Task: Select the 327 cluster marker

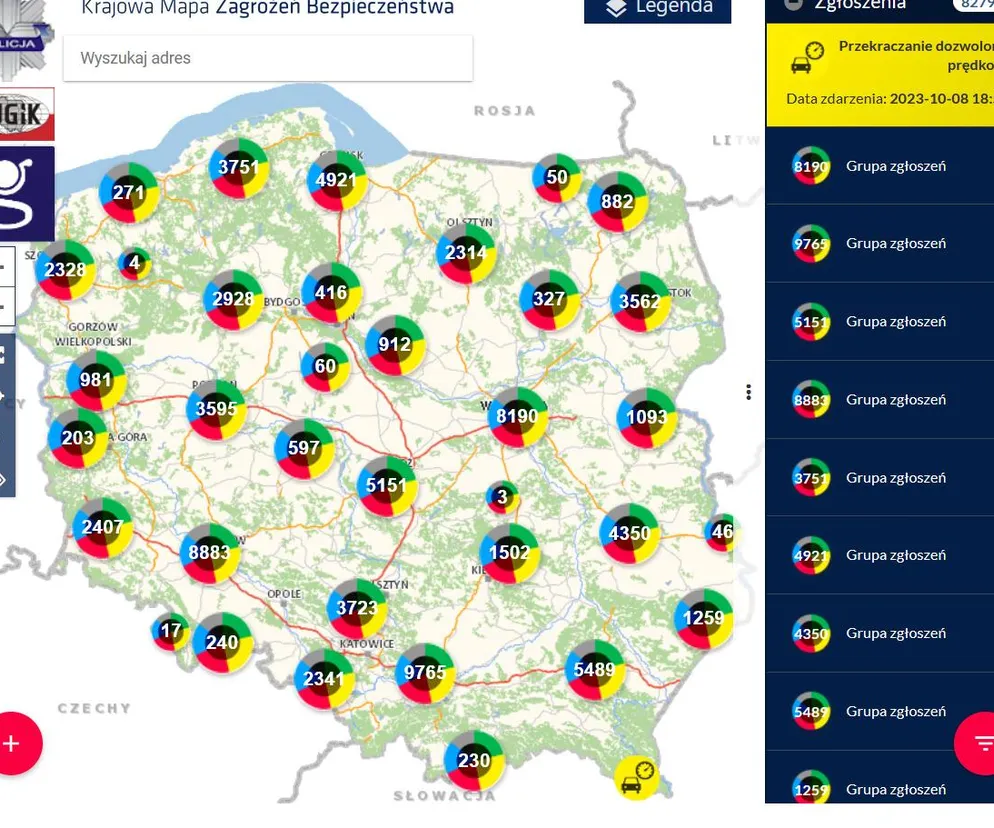Action: 548,299
